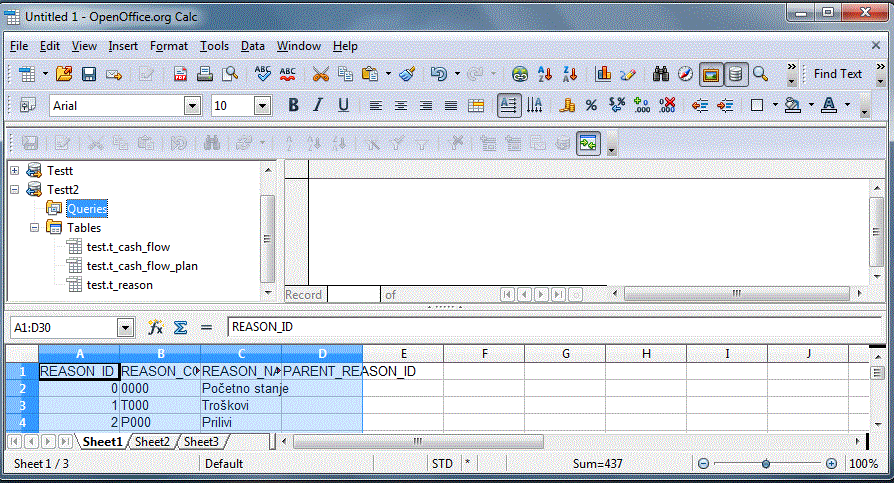Select the test.t_cash_flow table
This screenshot has width=894, height=483.
[128, 247]
